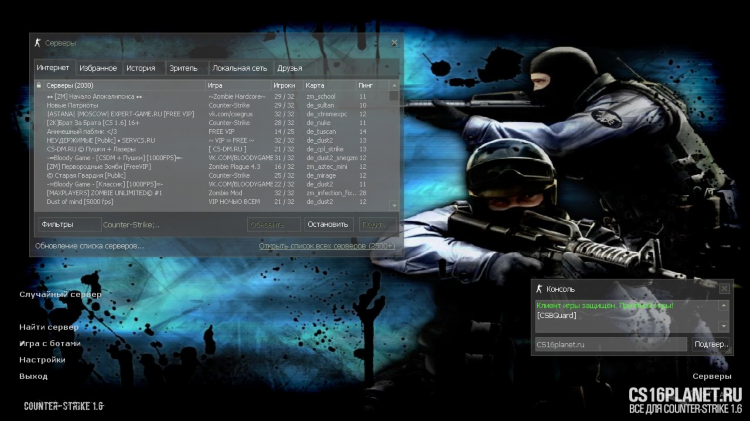Select server [ZM] Начало Апокалипсиса
This screenshot has height=421, width=750.
tap(213, 97)
